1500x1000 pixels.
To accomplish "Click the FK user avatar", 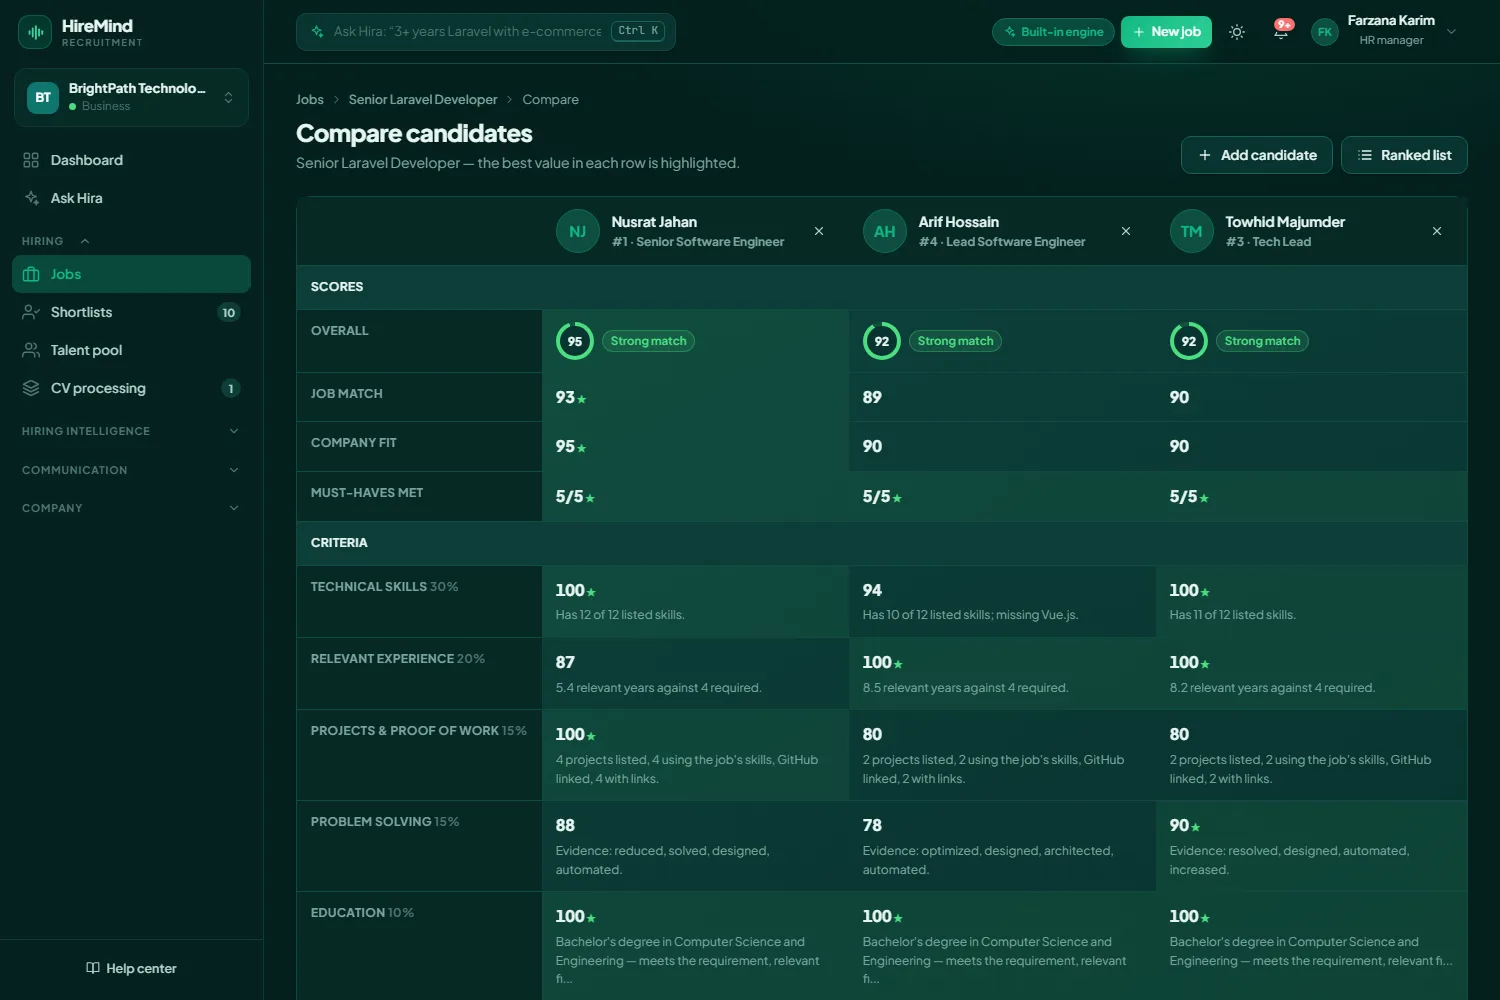I will tap(1325, 32).
